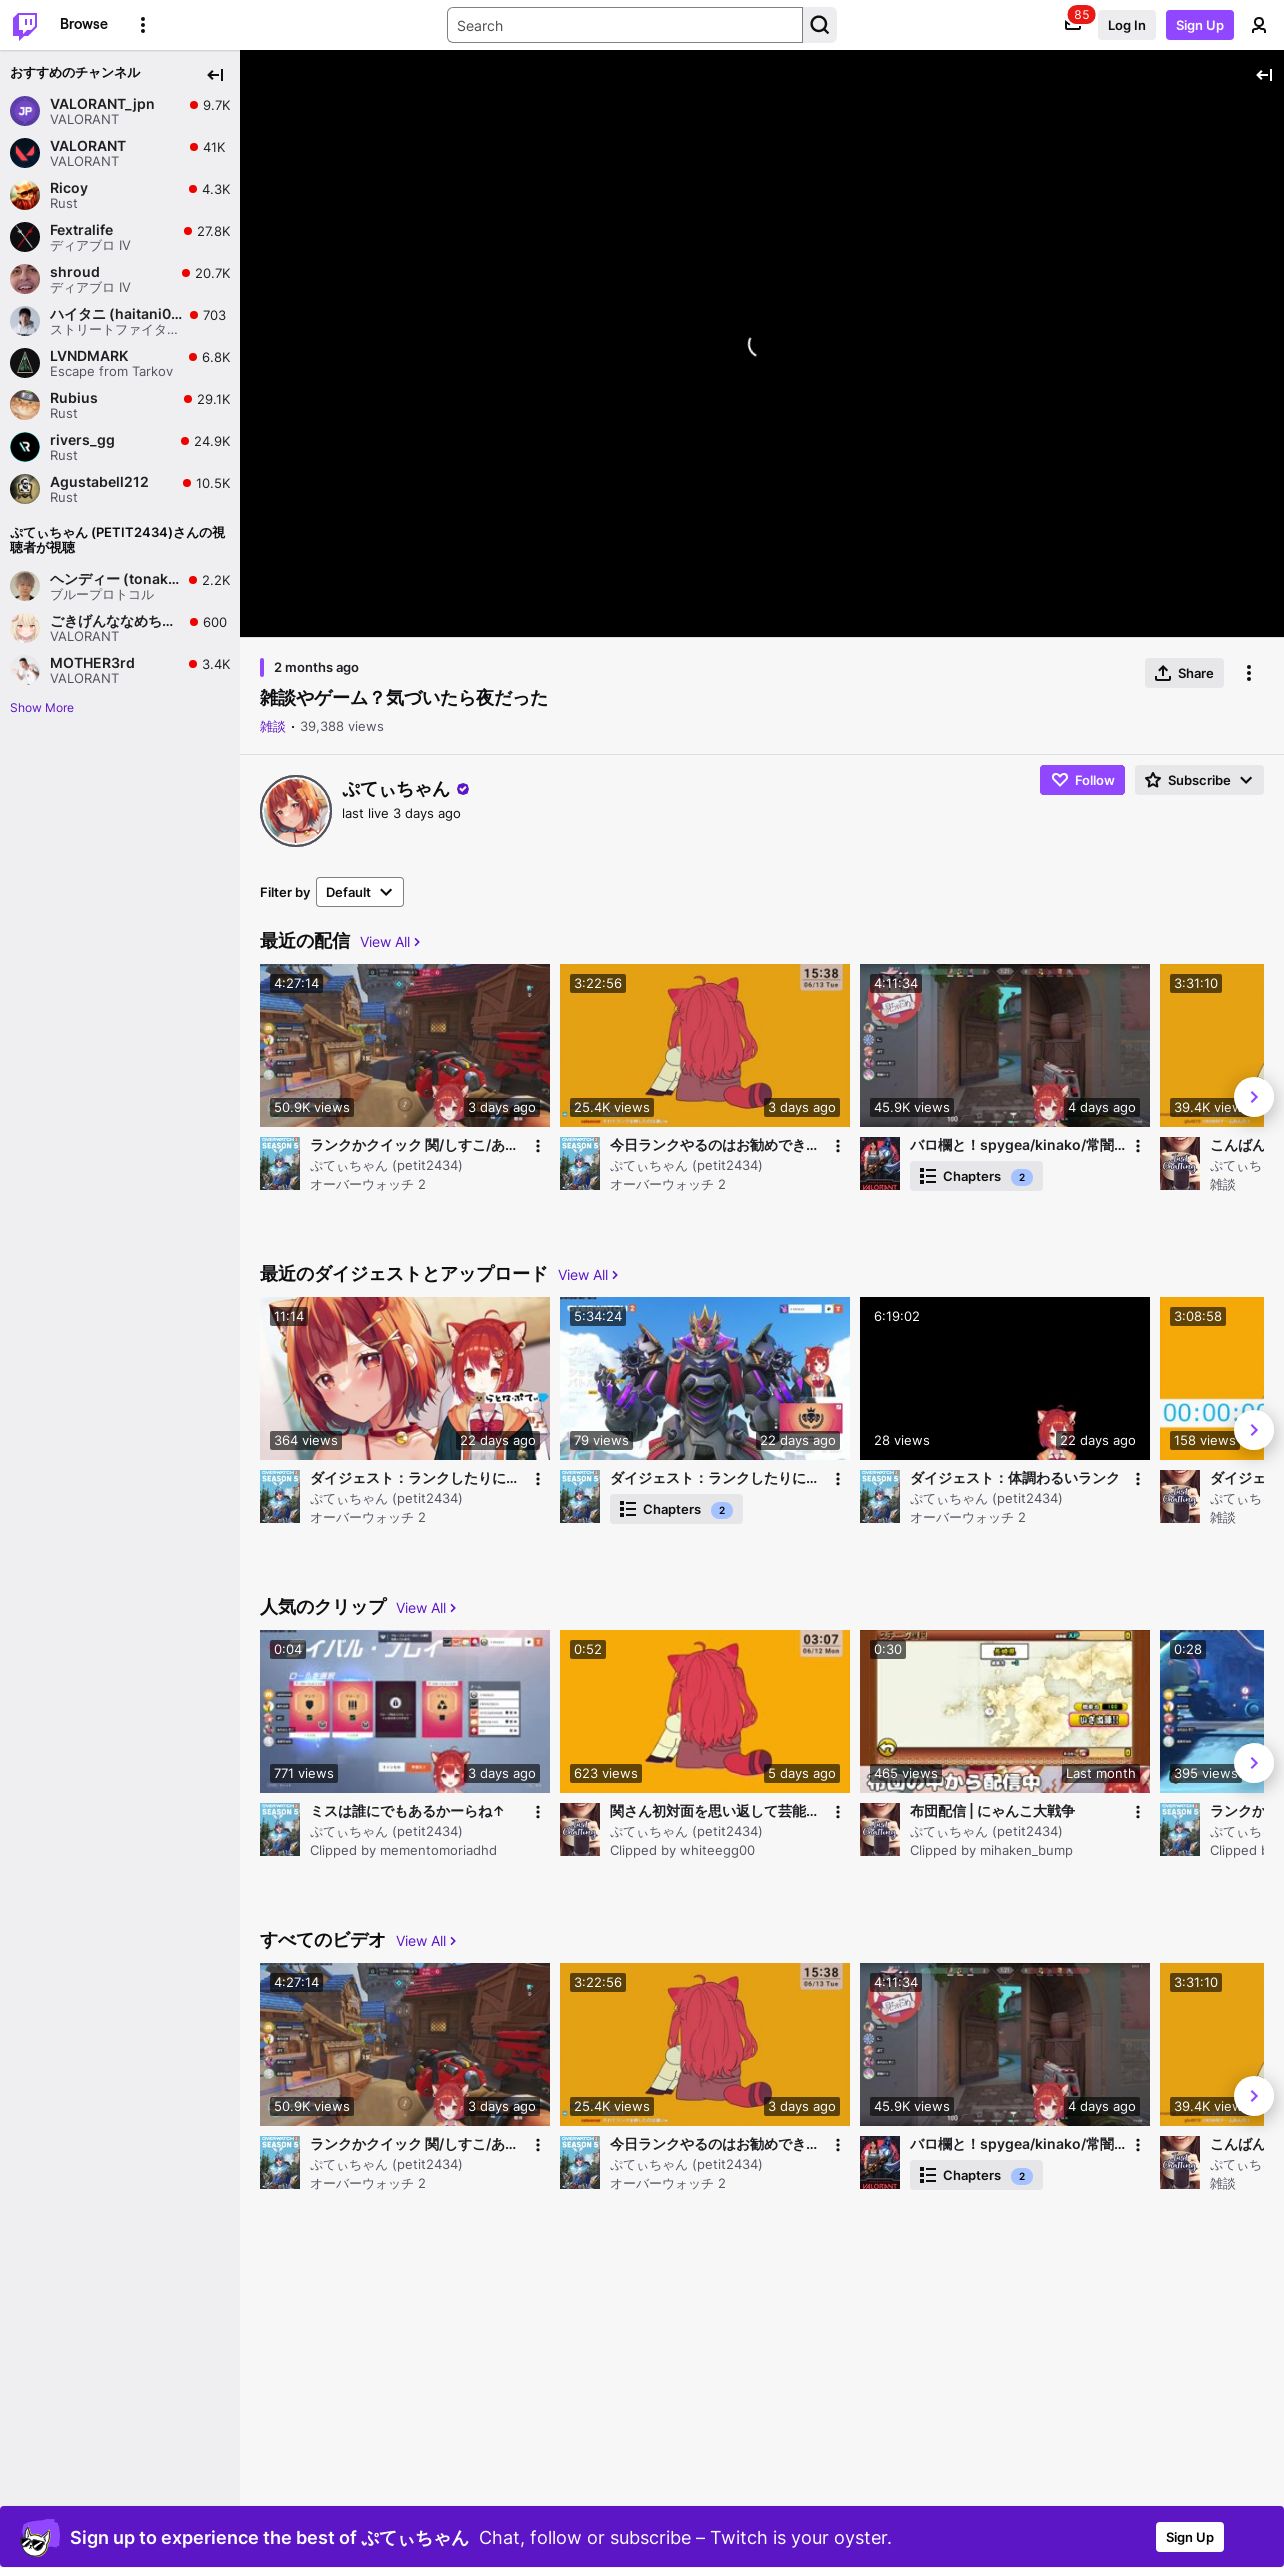Click the Browse navigation item
The image size is (1284, 2568).
tap(84, 24)
